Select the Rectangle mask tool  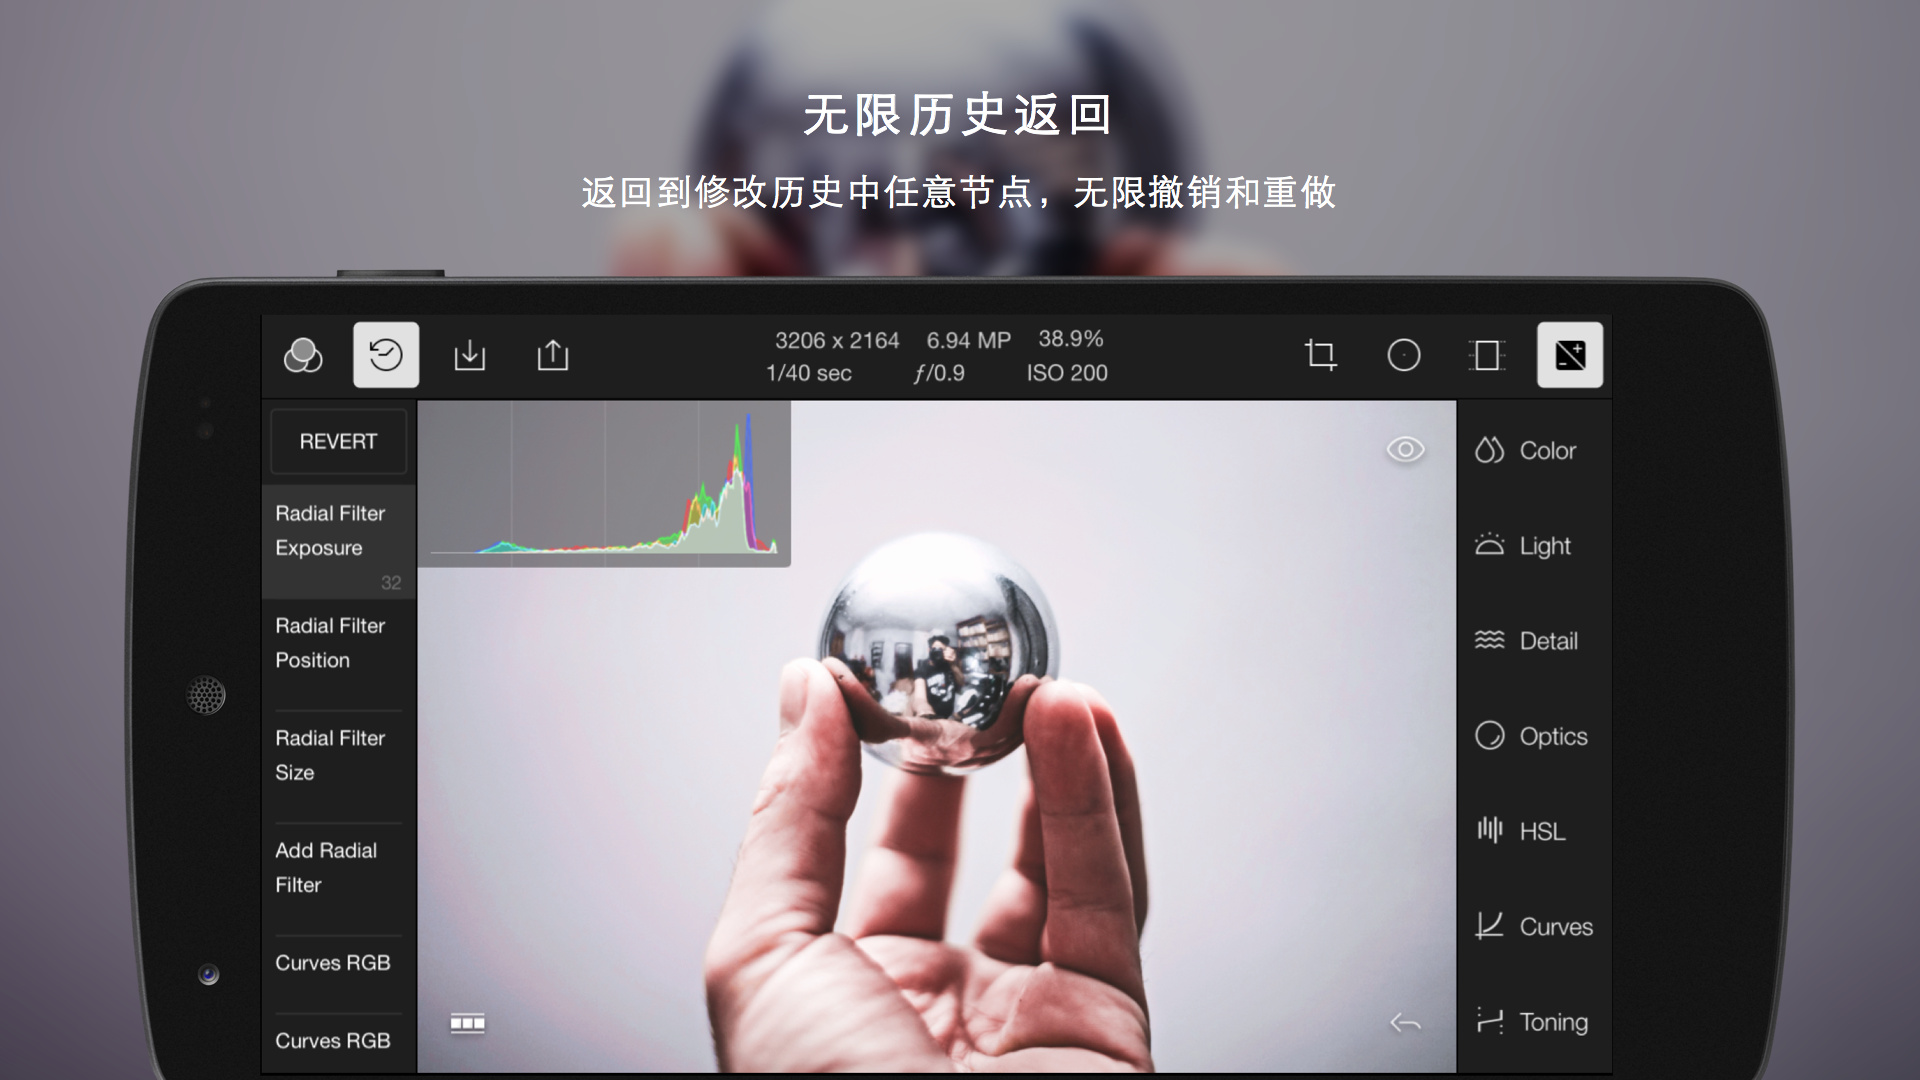tap(1487, 355)
